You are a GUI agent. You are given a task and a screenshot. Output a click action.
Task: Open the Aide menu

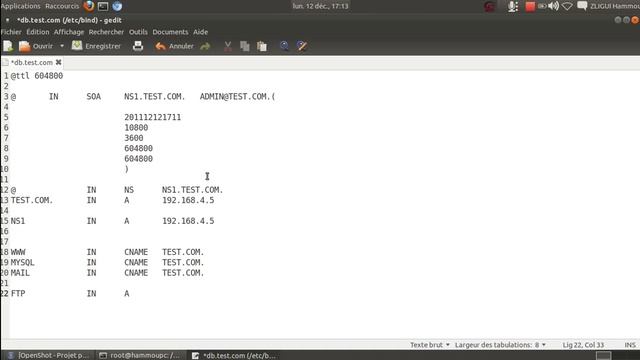pos(200,32)
